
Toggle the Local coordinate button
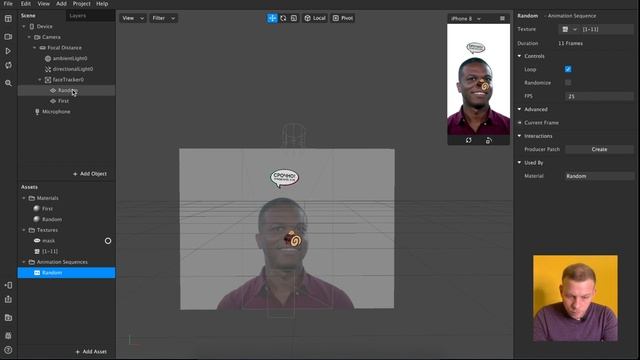[x=315, y=18]
